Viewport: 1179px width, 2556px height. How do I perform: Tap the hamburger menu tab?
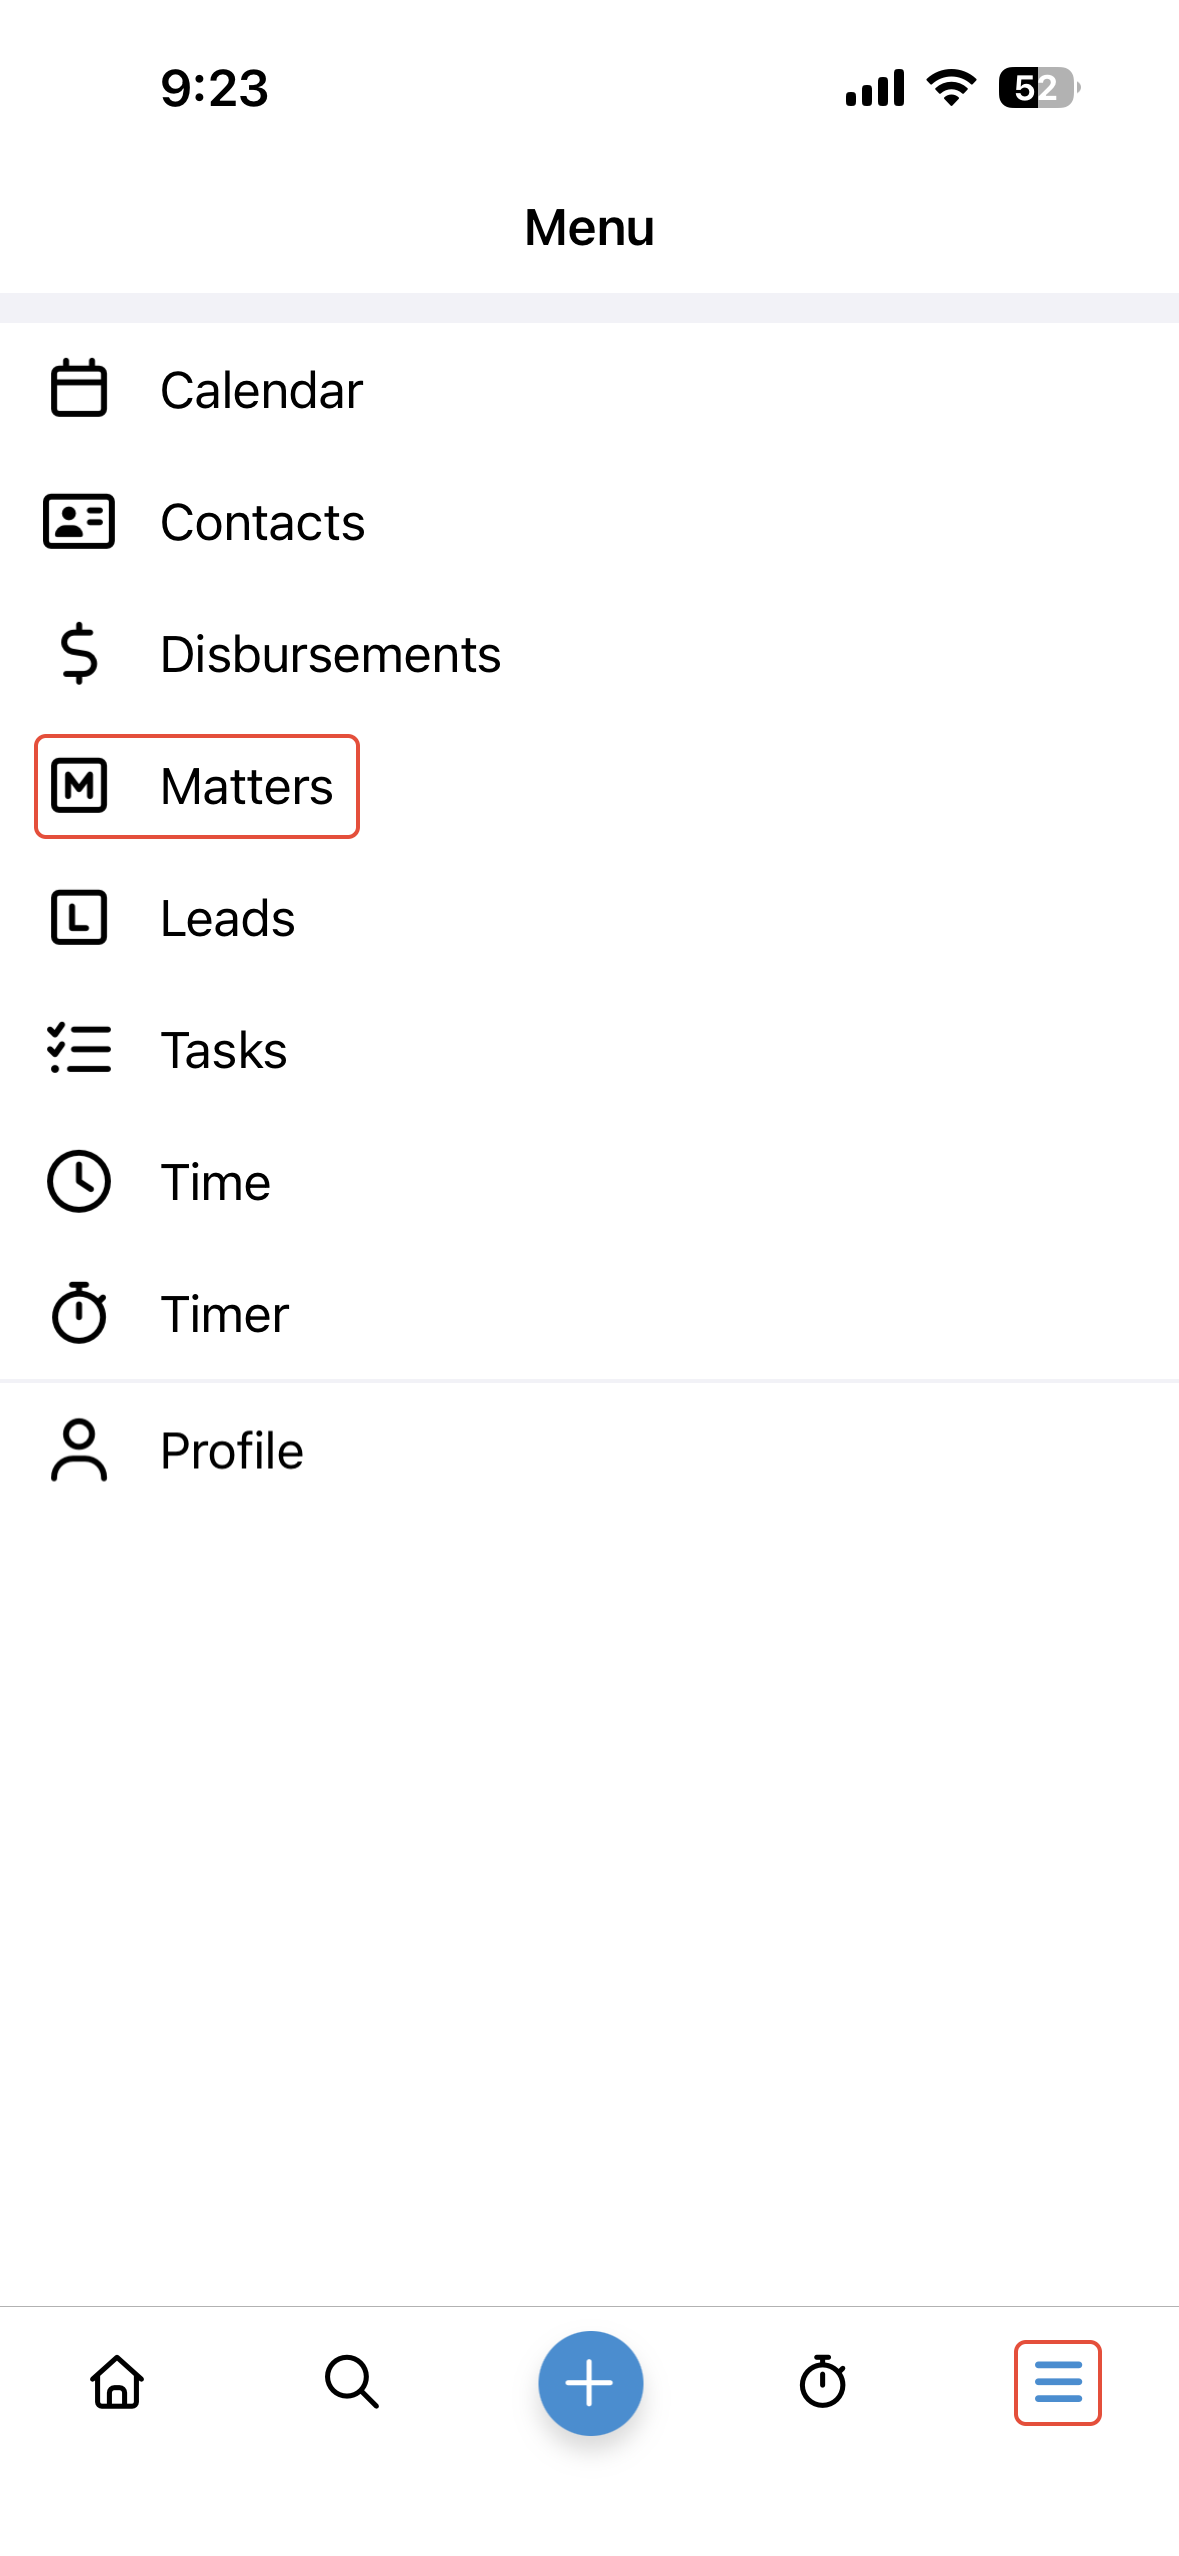coord(1058,2382)
